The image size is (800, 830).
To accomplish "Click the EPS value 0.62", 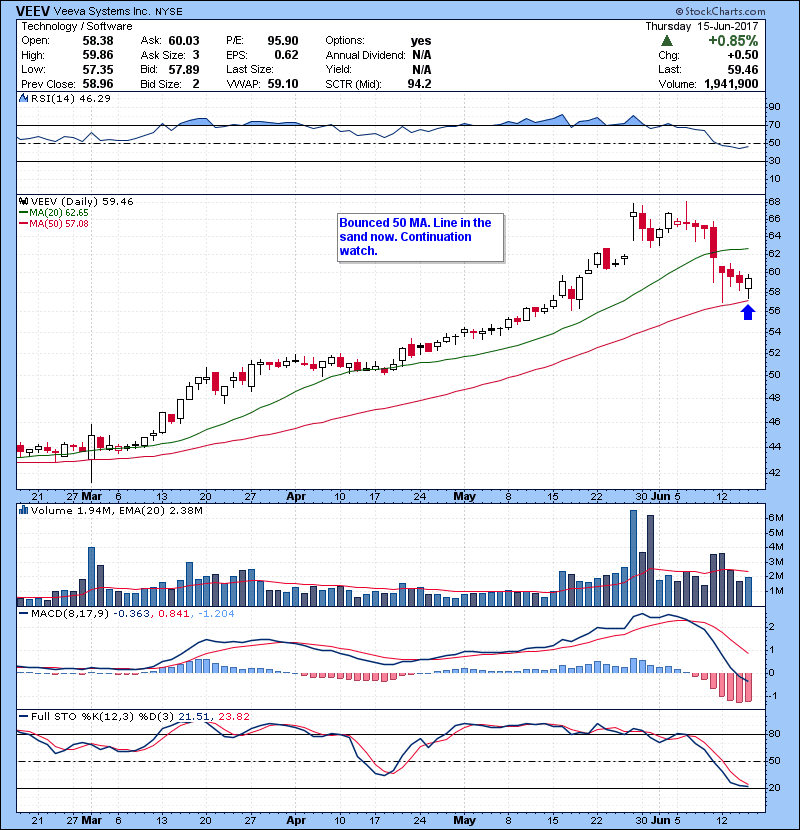I will tap(286, 55).
